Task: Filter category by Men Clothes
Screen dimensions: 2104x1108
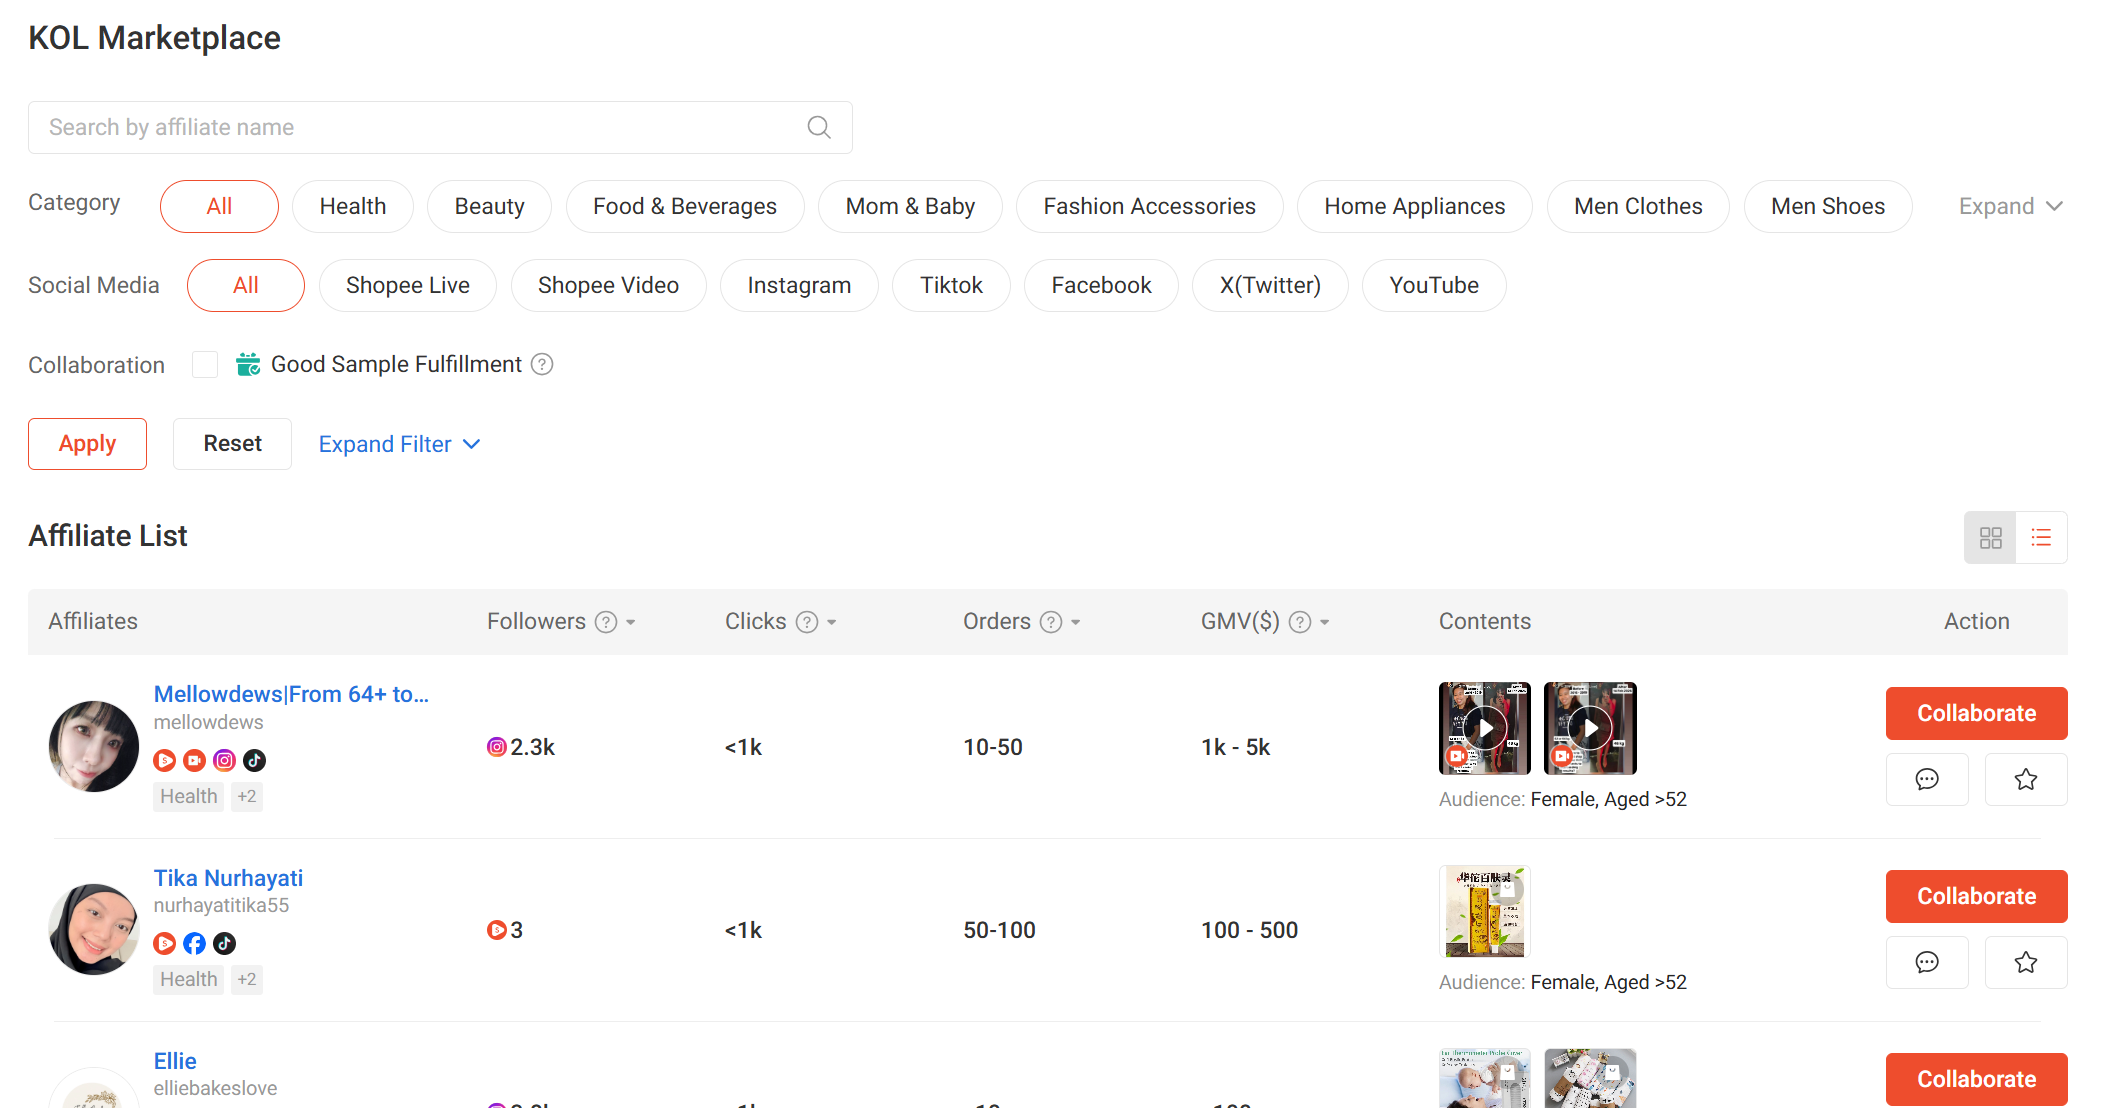Action: click(x=1638, y=206)
